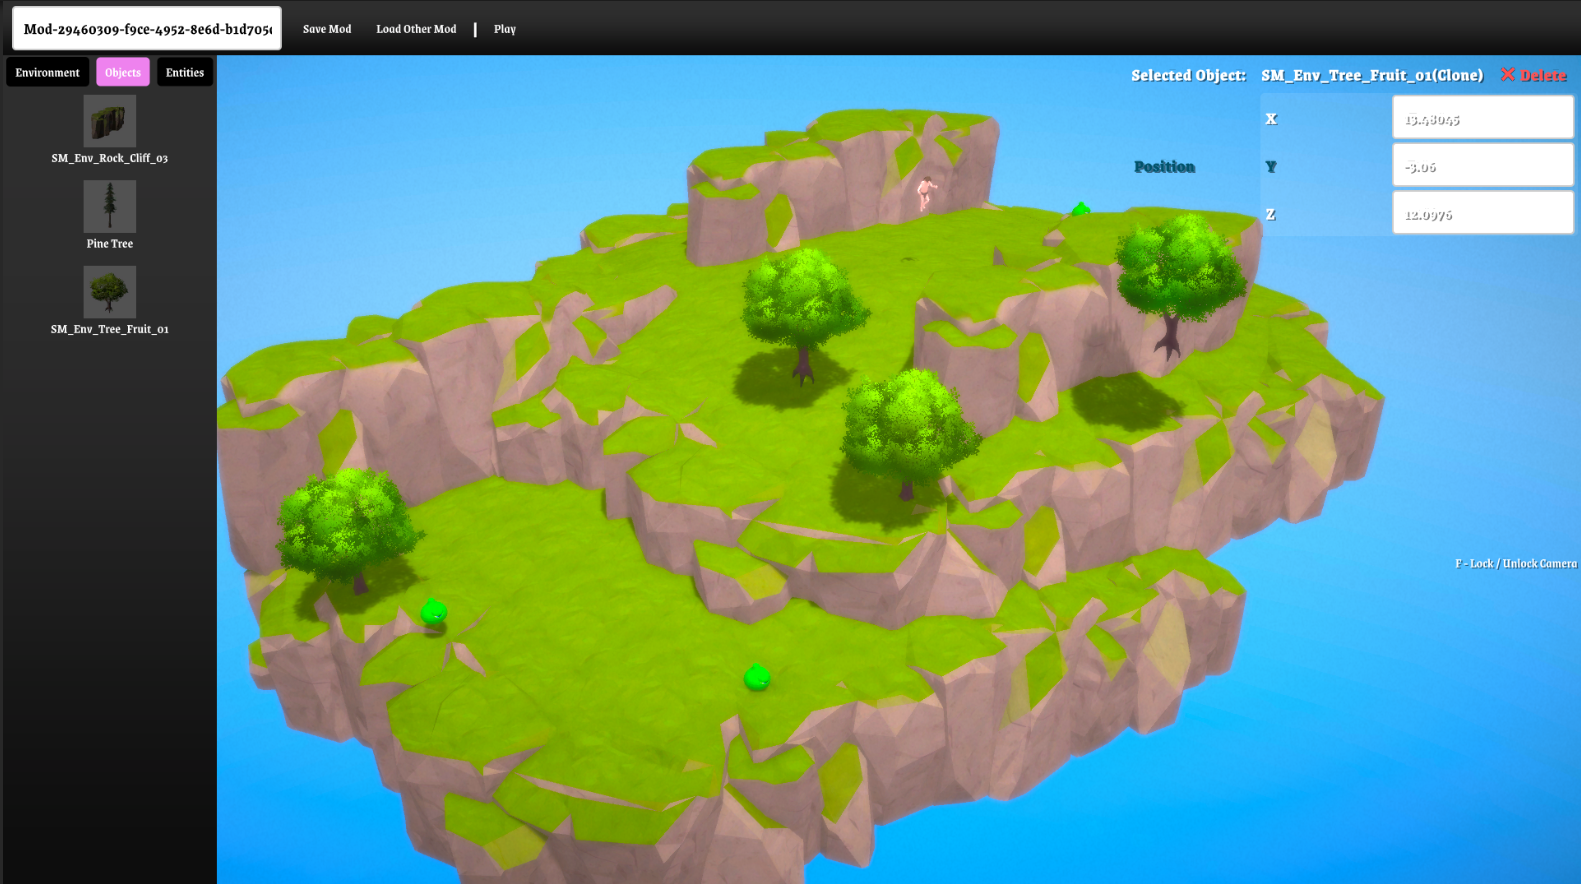Viewport: 1581px width, 884px height.
Task: Click the red X Delete icon
Action: (1507, 75)
